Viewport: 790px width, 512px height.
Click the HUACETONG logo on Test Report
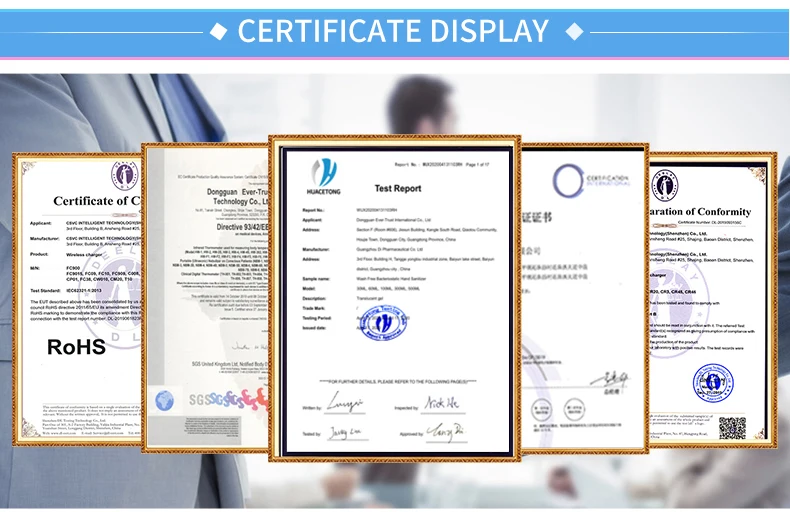tap(323, 176)
